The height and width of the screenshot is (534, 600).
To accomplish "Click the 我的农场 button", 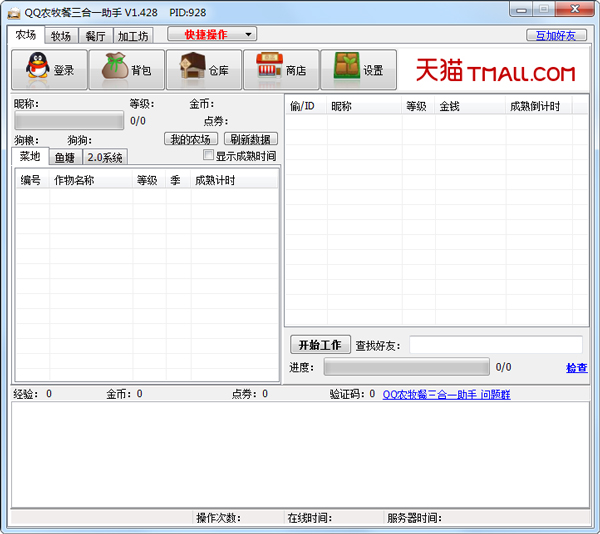I will (190, 139).
